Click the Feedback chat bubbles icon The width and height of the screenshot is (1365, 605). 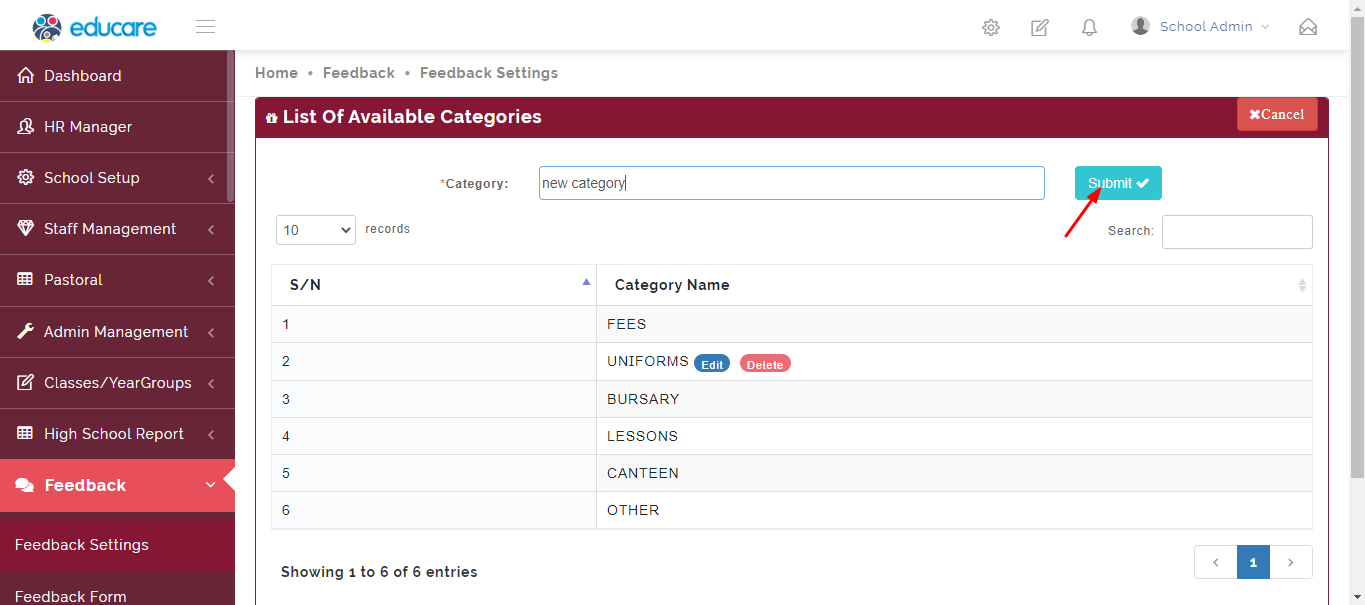[25, 485]
